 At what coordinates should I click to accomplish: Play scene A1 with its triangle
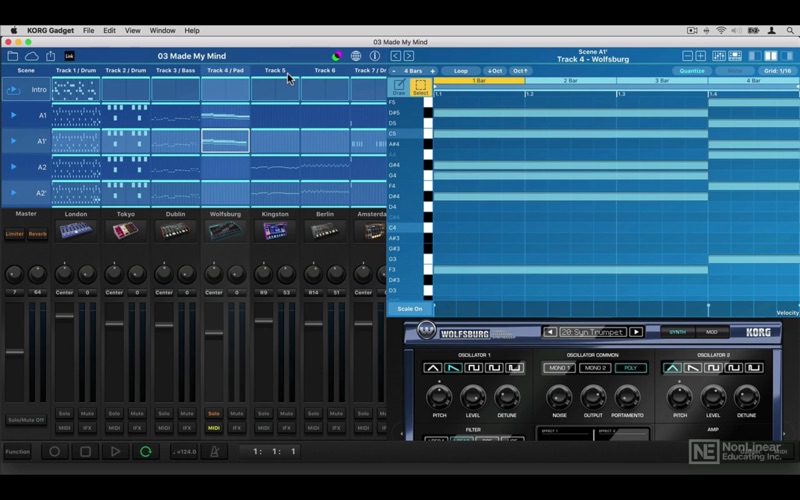pyautogui.click(x=14, y=115)
